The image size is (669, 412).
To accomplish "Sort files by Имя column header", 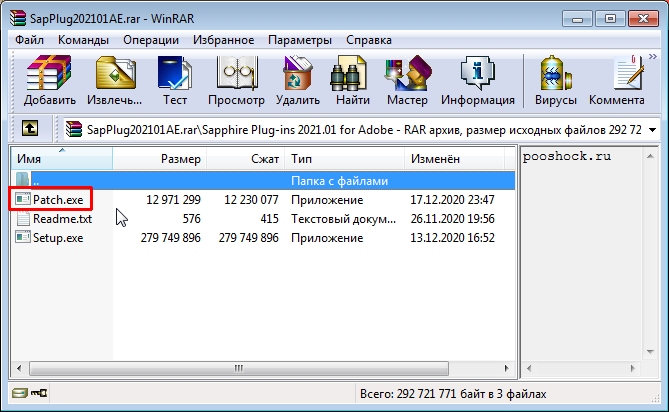I will [x=61, y=159].
